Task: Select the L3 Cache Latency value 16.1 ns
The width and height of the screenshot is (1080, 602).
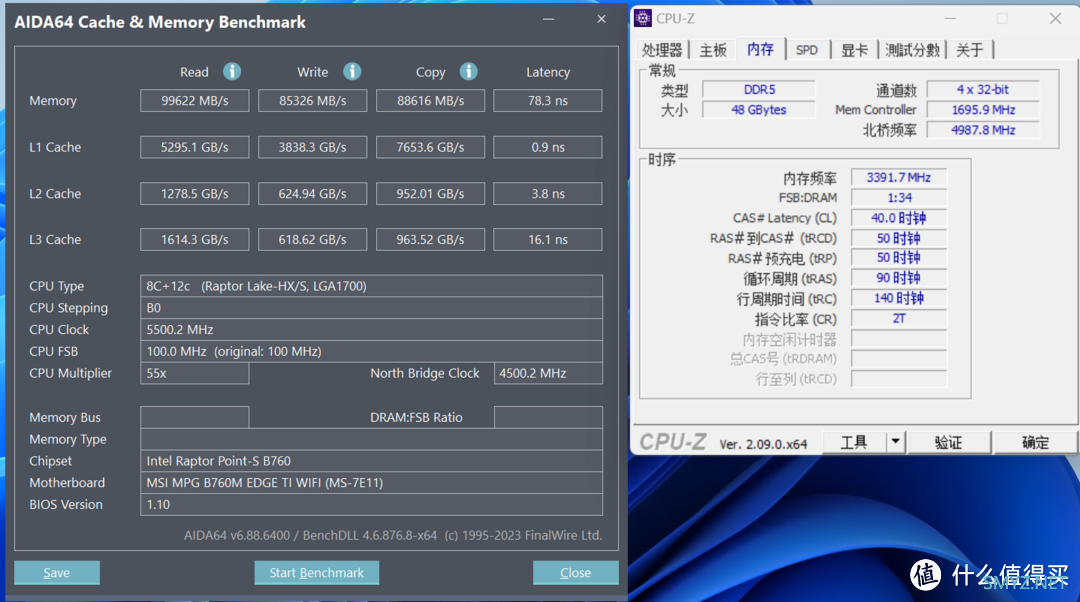Action: (548, 240)
